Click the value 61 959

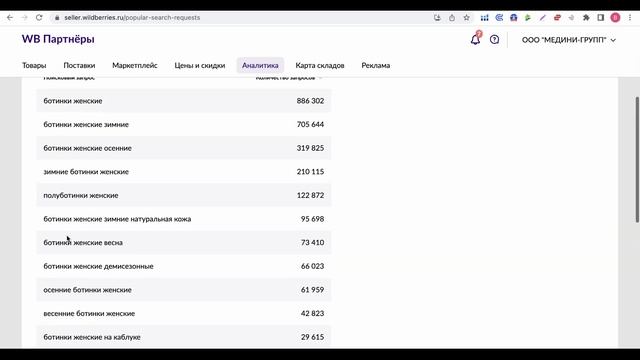click(x=312, y=290)
